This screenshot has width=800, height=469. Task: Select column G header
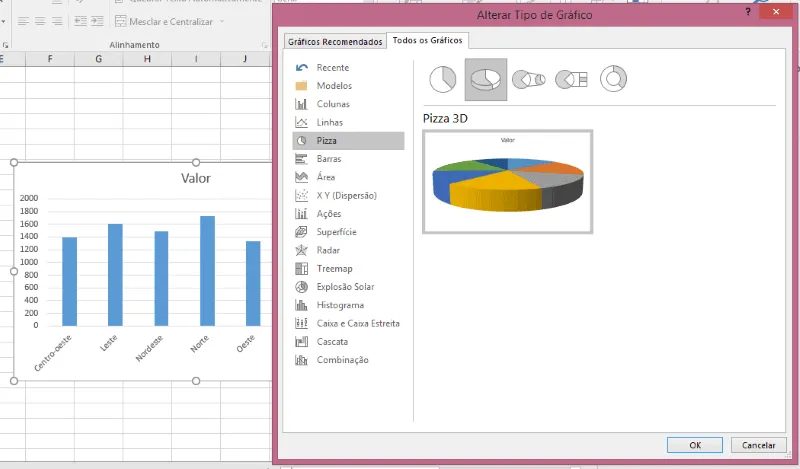[x=98, y=59]
